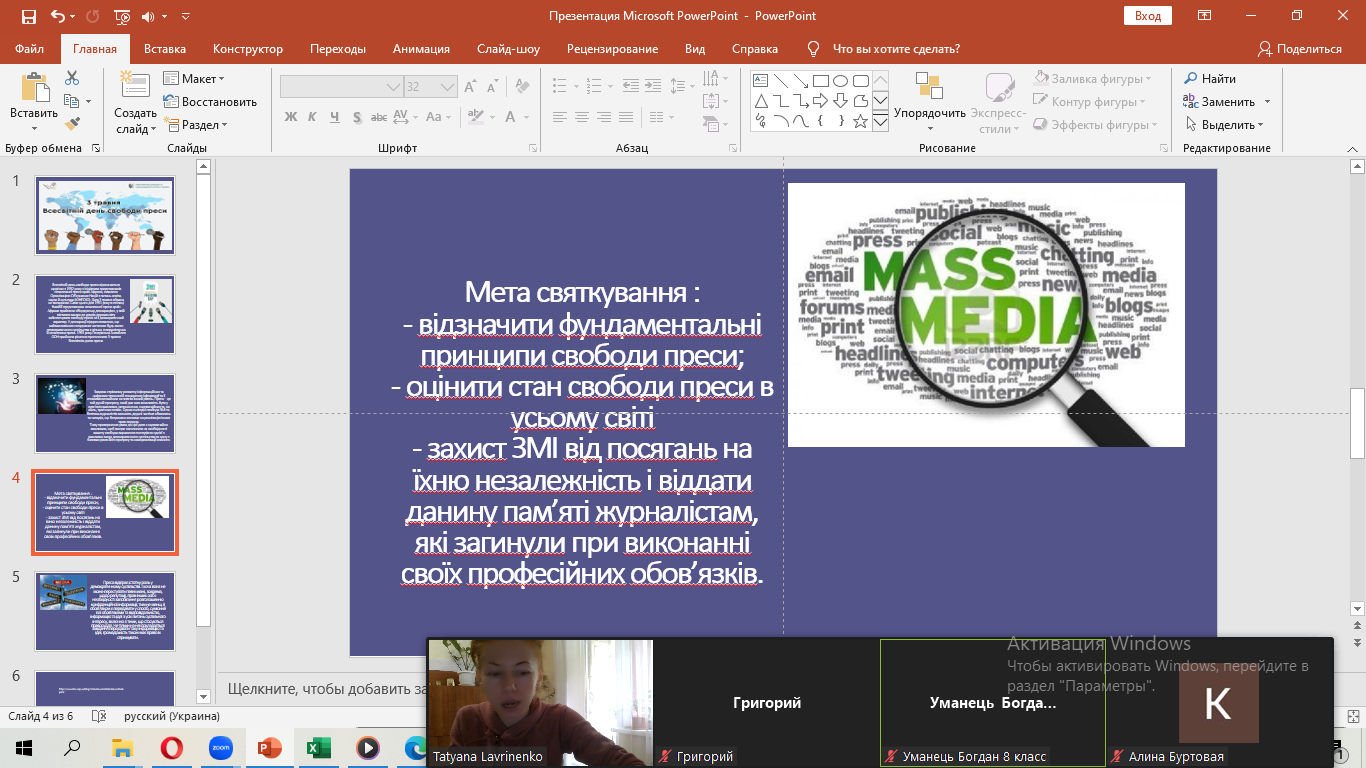
Task: Open Font dialog launcher in Шрифт group
Action: pos(533,148)
